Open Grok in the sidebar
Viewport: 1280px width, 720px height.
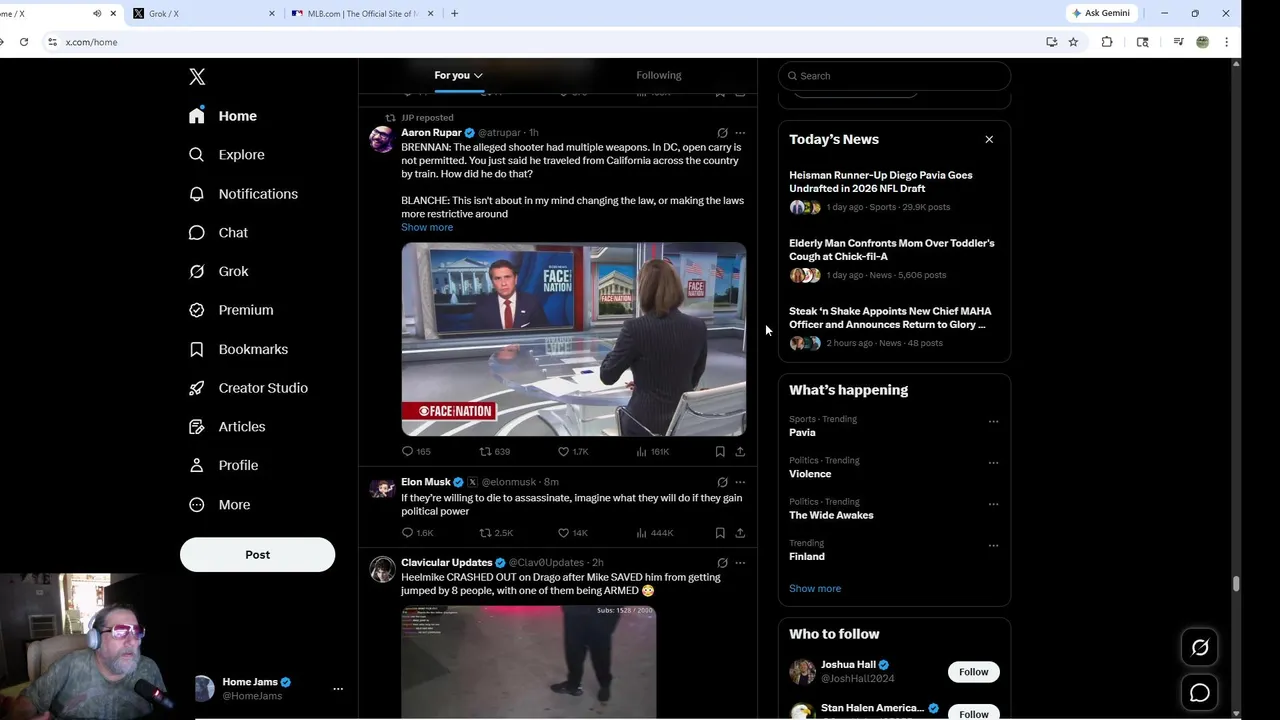(x=218, y=271)
